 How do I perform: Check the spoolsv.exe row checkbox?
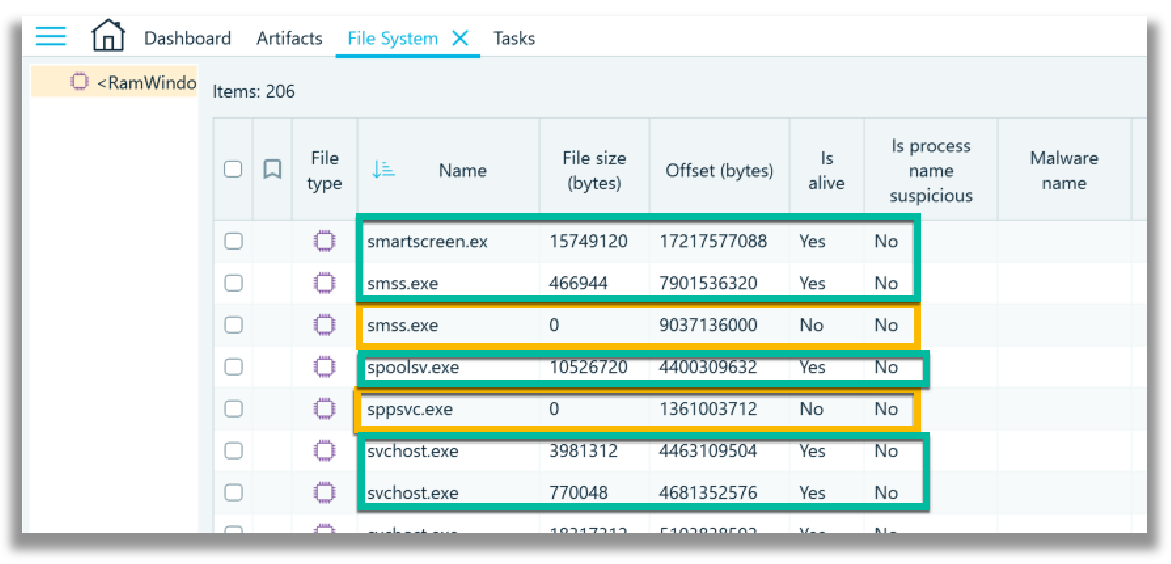click(234, 367)
